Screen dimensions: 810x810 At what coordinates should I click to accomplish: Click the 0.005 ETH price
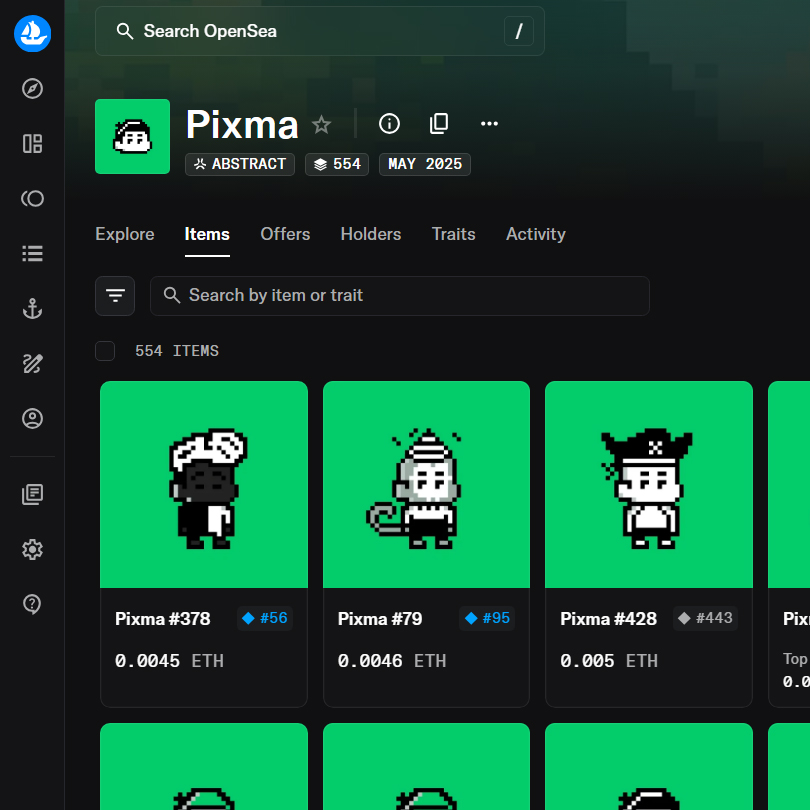609,661
